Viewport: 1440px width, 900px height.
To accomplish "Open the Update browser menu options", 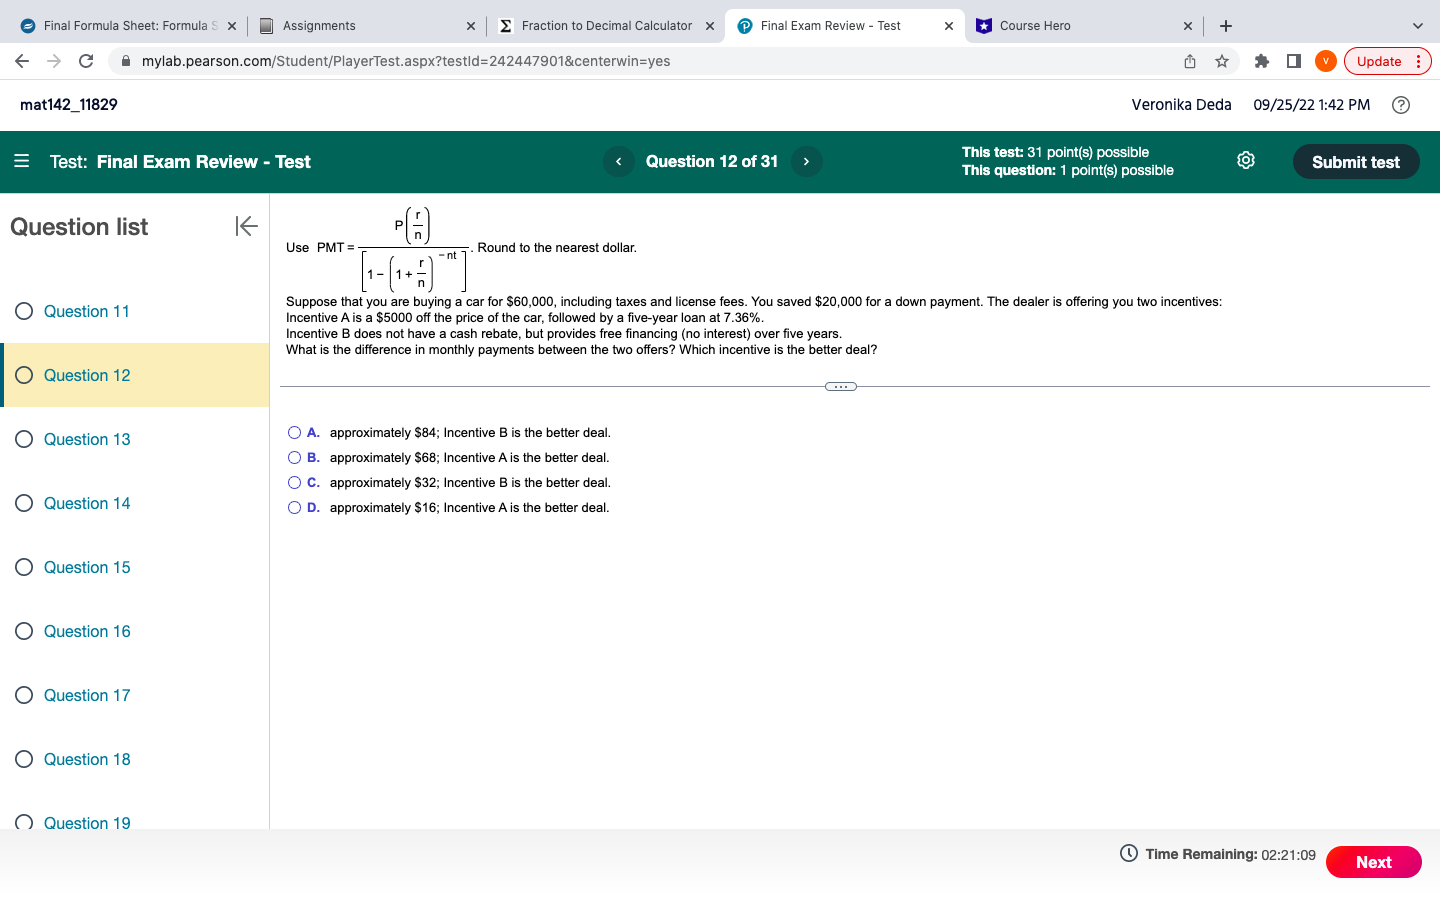I will pyautogui.click(x=1419, y=61).
